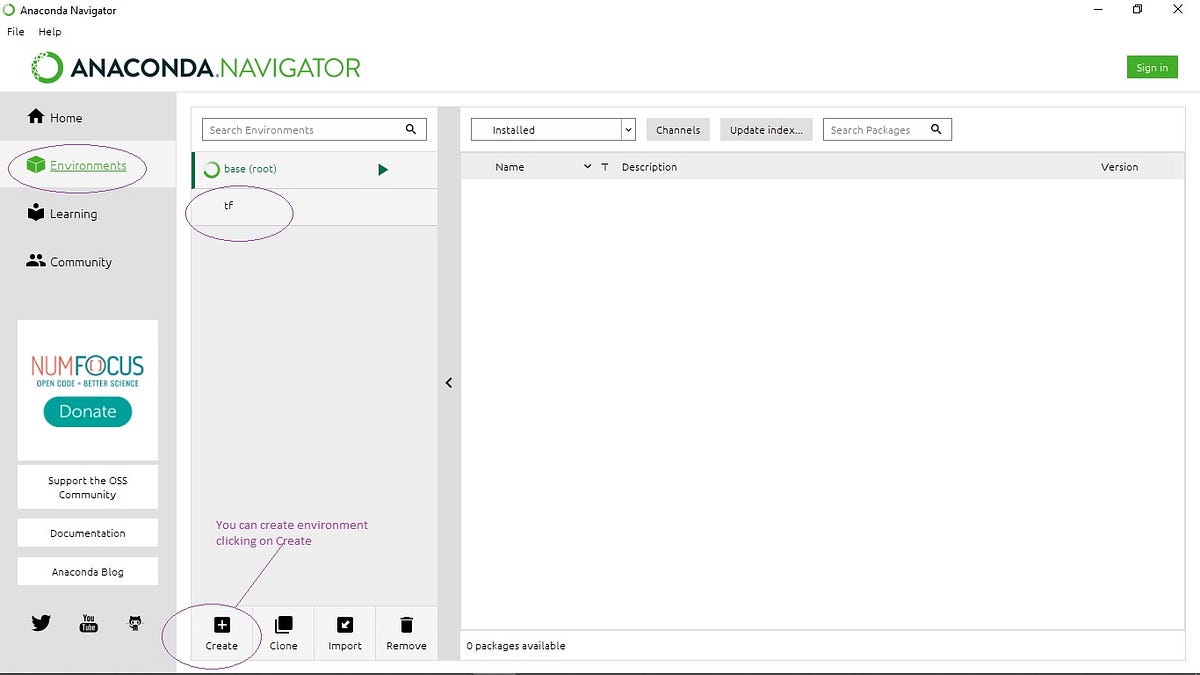This screenshot has height=675, width=1200.
Task: Open the Installed packages filter dropdown
Action: [x=553, y=130]
